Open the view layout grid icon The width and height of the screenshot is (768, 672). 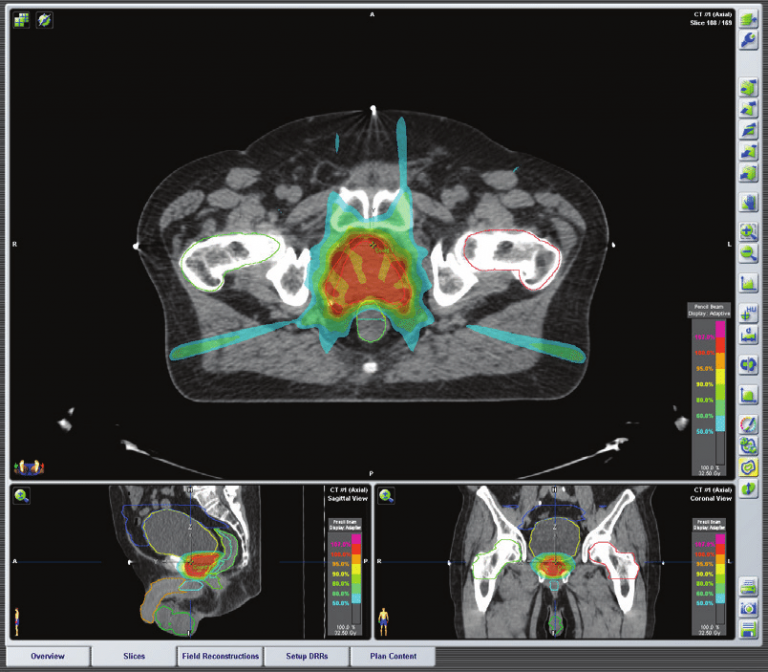(x=21, y=20)
